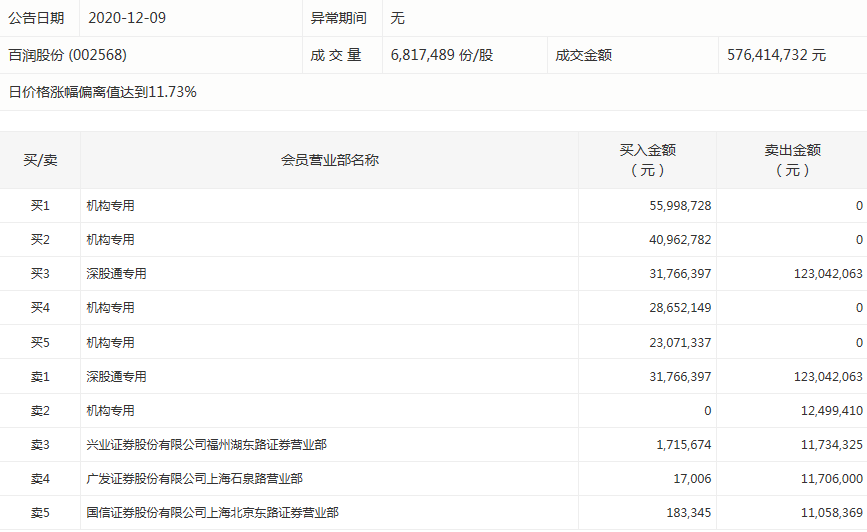Open the 广发证券 上海石泉路营业部 entry
Screen dimensions: 867x532
(194, 479)
